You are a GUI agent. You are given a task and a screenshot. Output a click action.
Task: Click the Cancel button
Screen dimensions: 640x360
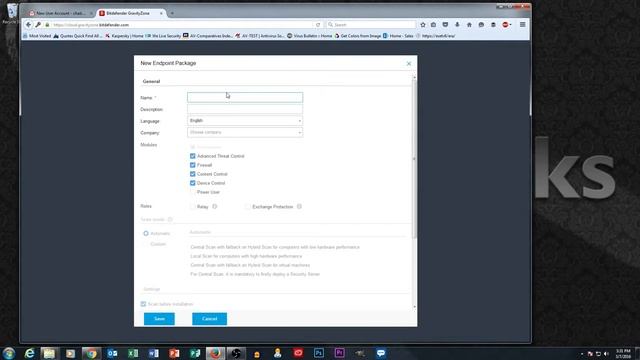point(209,319)
